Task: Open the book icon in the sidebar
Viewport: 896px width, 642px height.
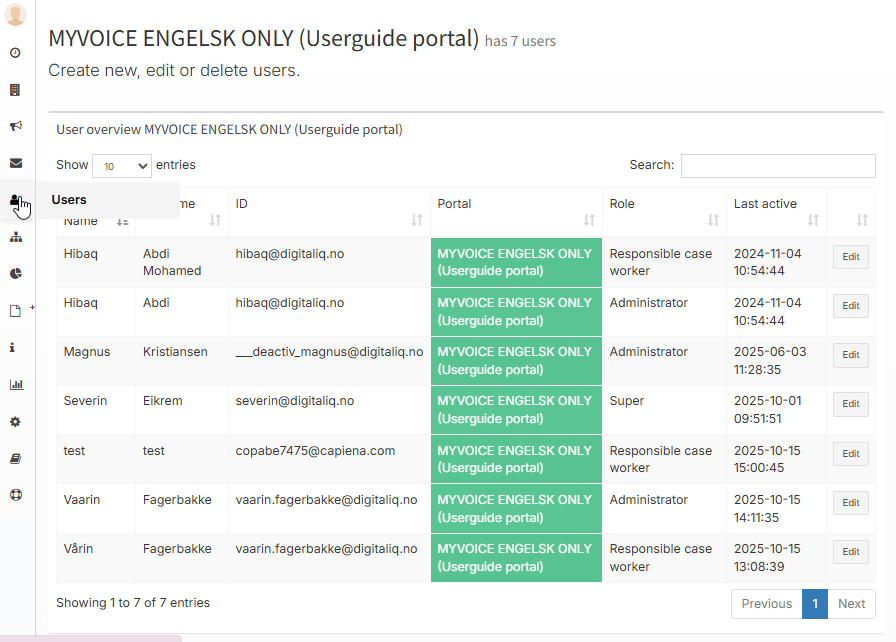Action: coord(15,458)
